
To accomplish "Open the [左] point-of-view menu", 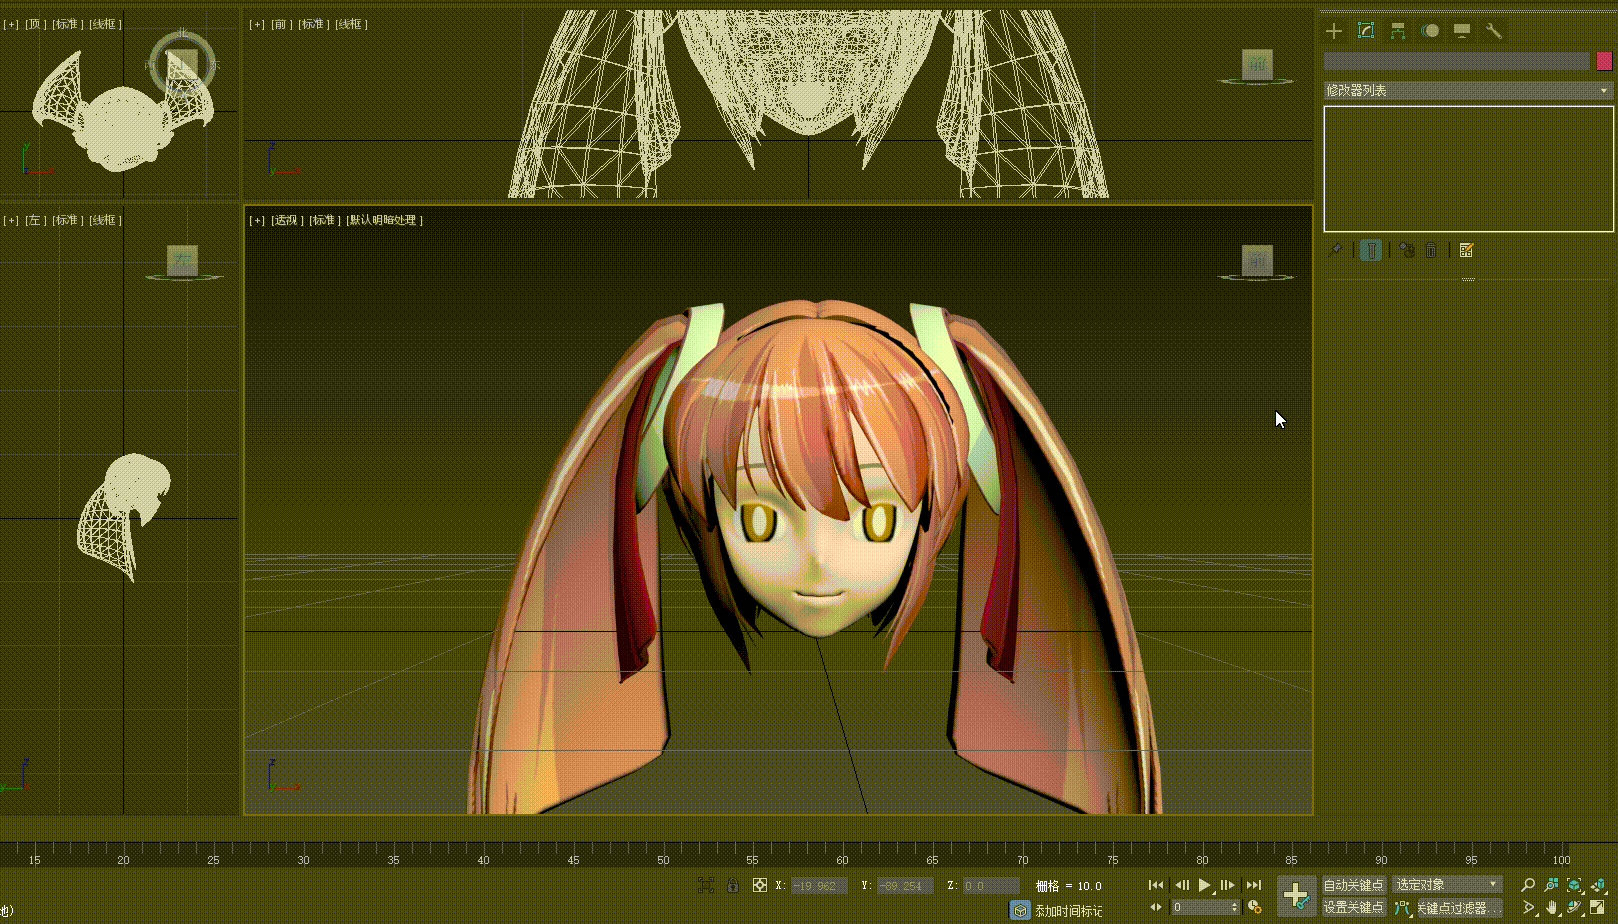I will [36, 220].
